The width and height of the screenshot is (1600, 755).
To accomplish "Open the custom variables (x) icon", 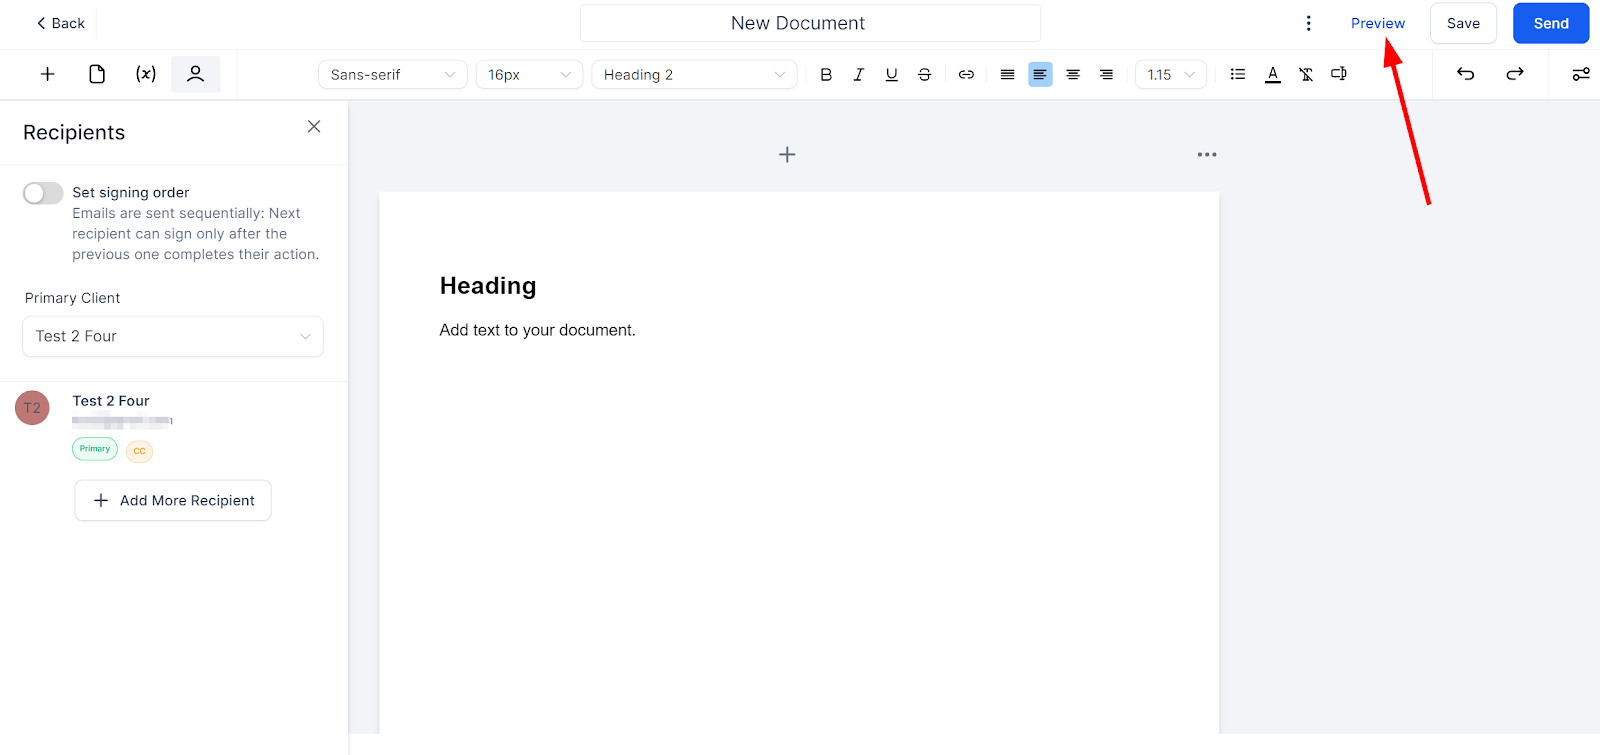I will click(x=146, y=74).
